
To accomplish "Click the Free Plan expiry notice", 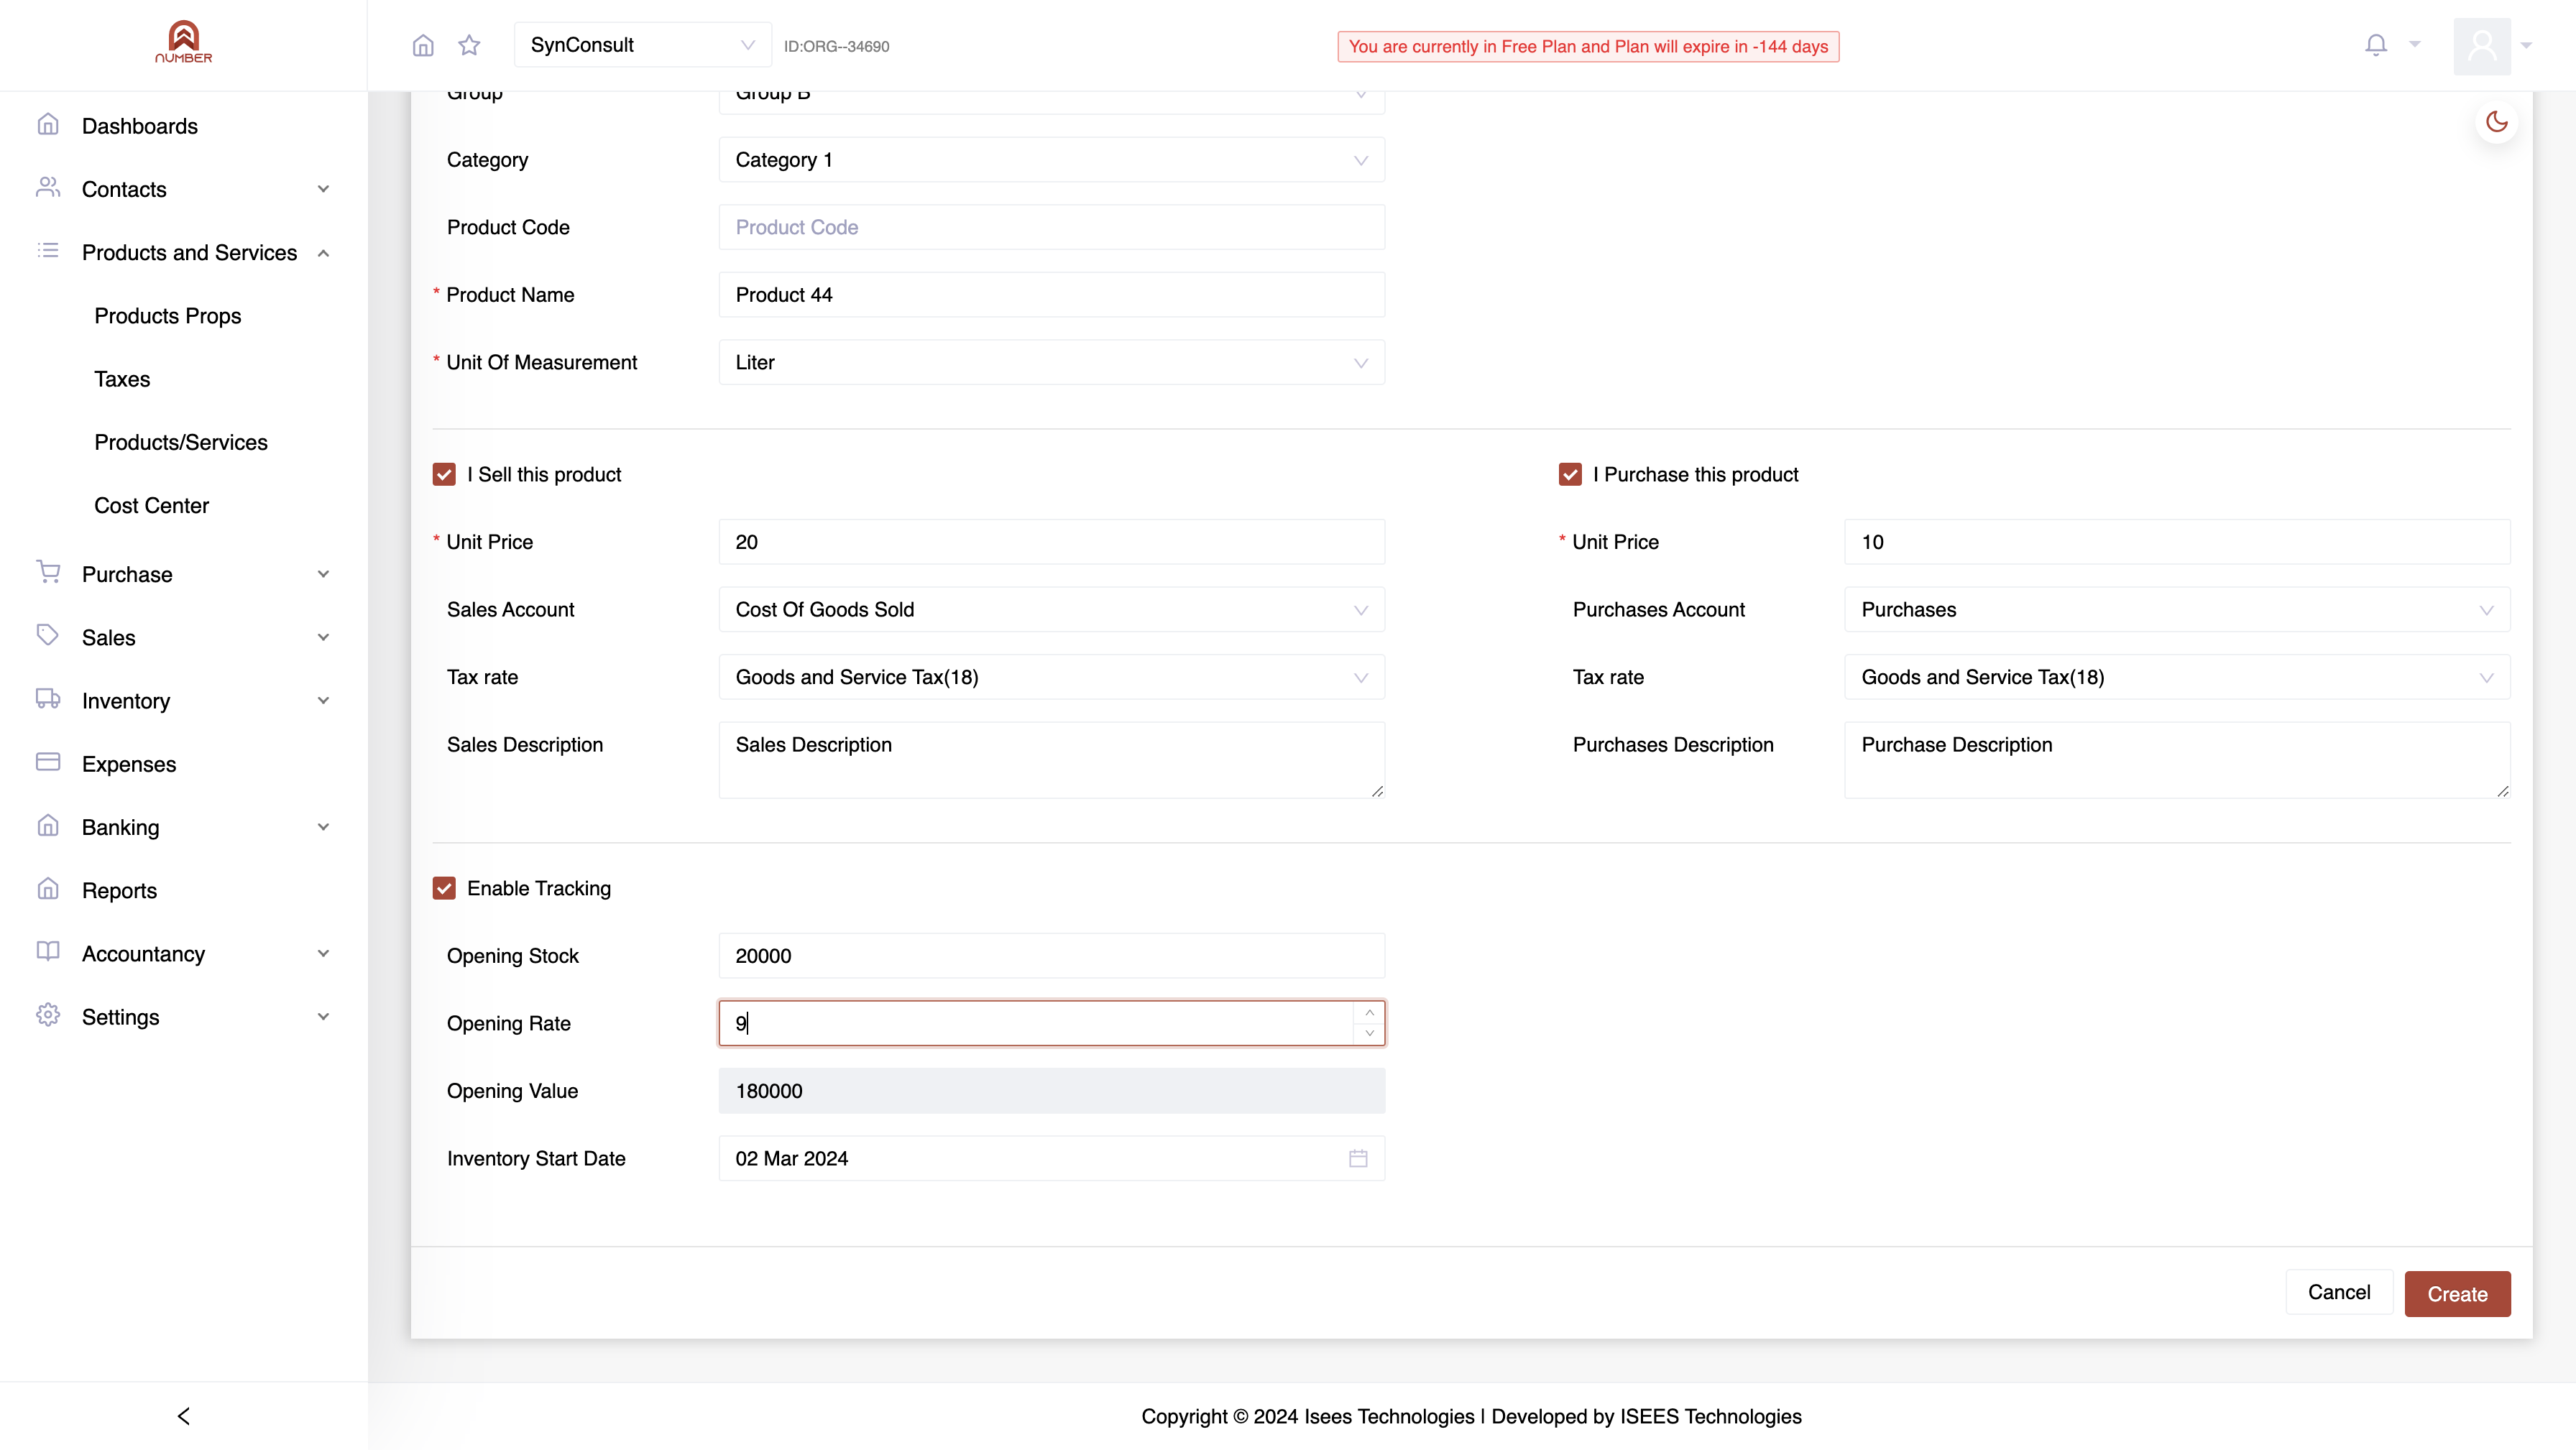I will (x=1588, y=46).
